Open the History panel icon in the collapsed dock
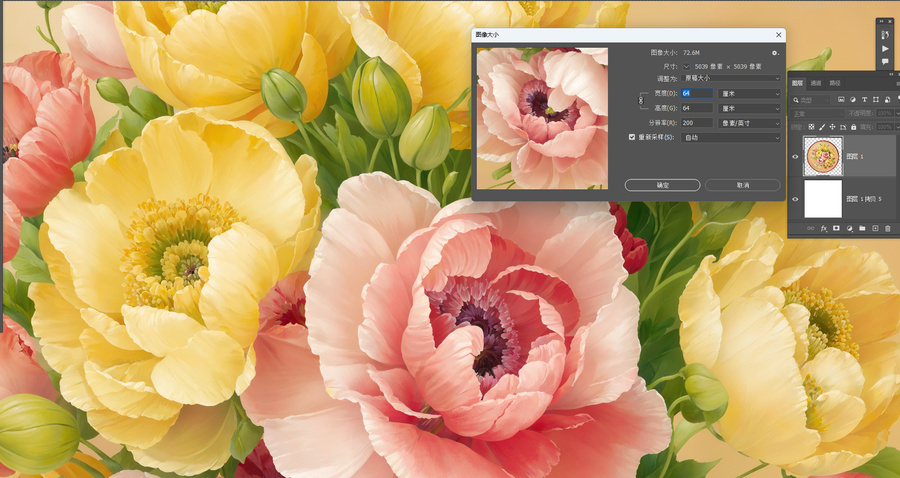This screenshot has width=900, height=478. tap(885, 35)
